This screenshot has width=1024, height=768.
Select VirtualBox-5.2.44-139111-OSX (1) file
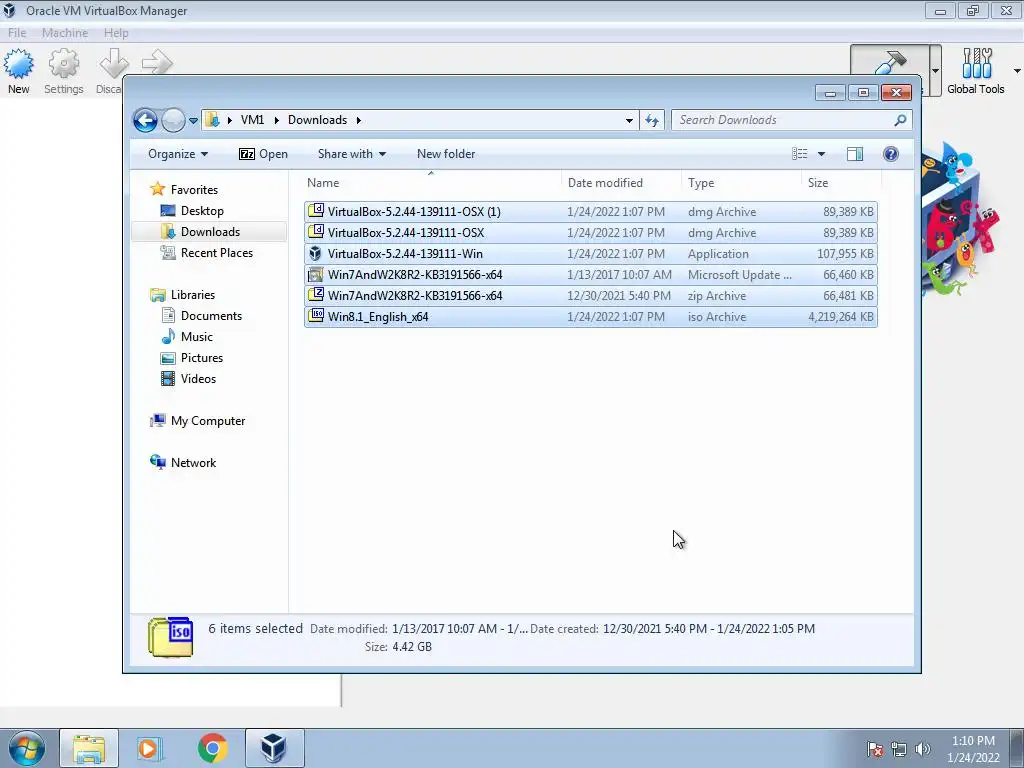(x=590, y=212)
